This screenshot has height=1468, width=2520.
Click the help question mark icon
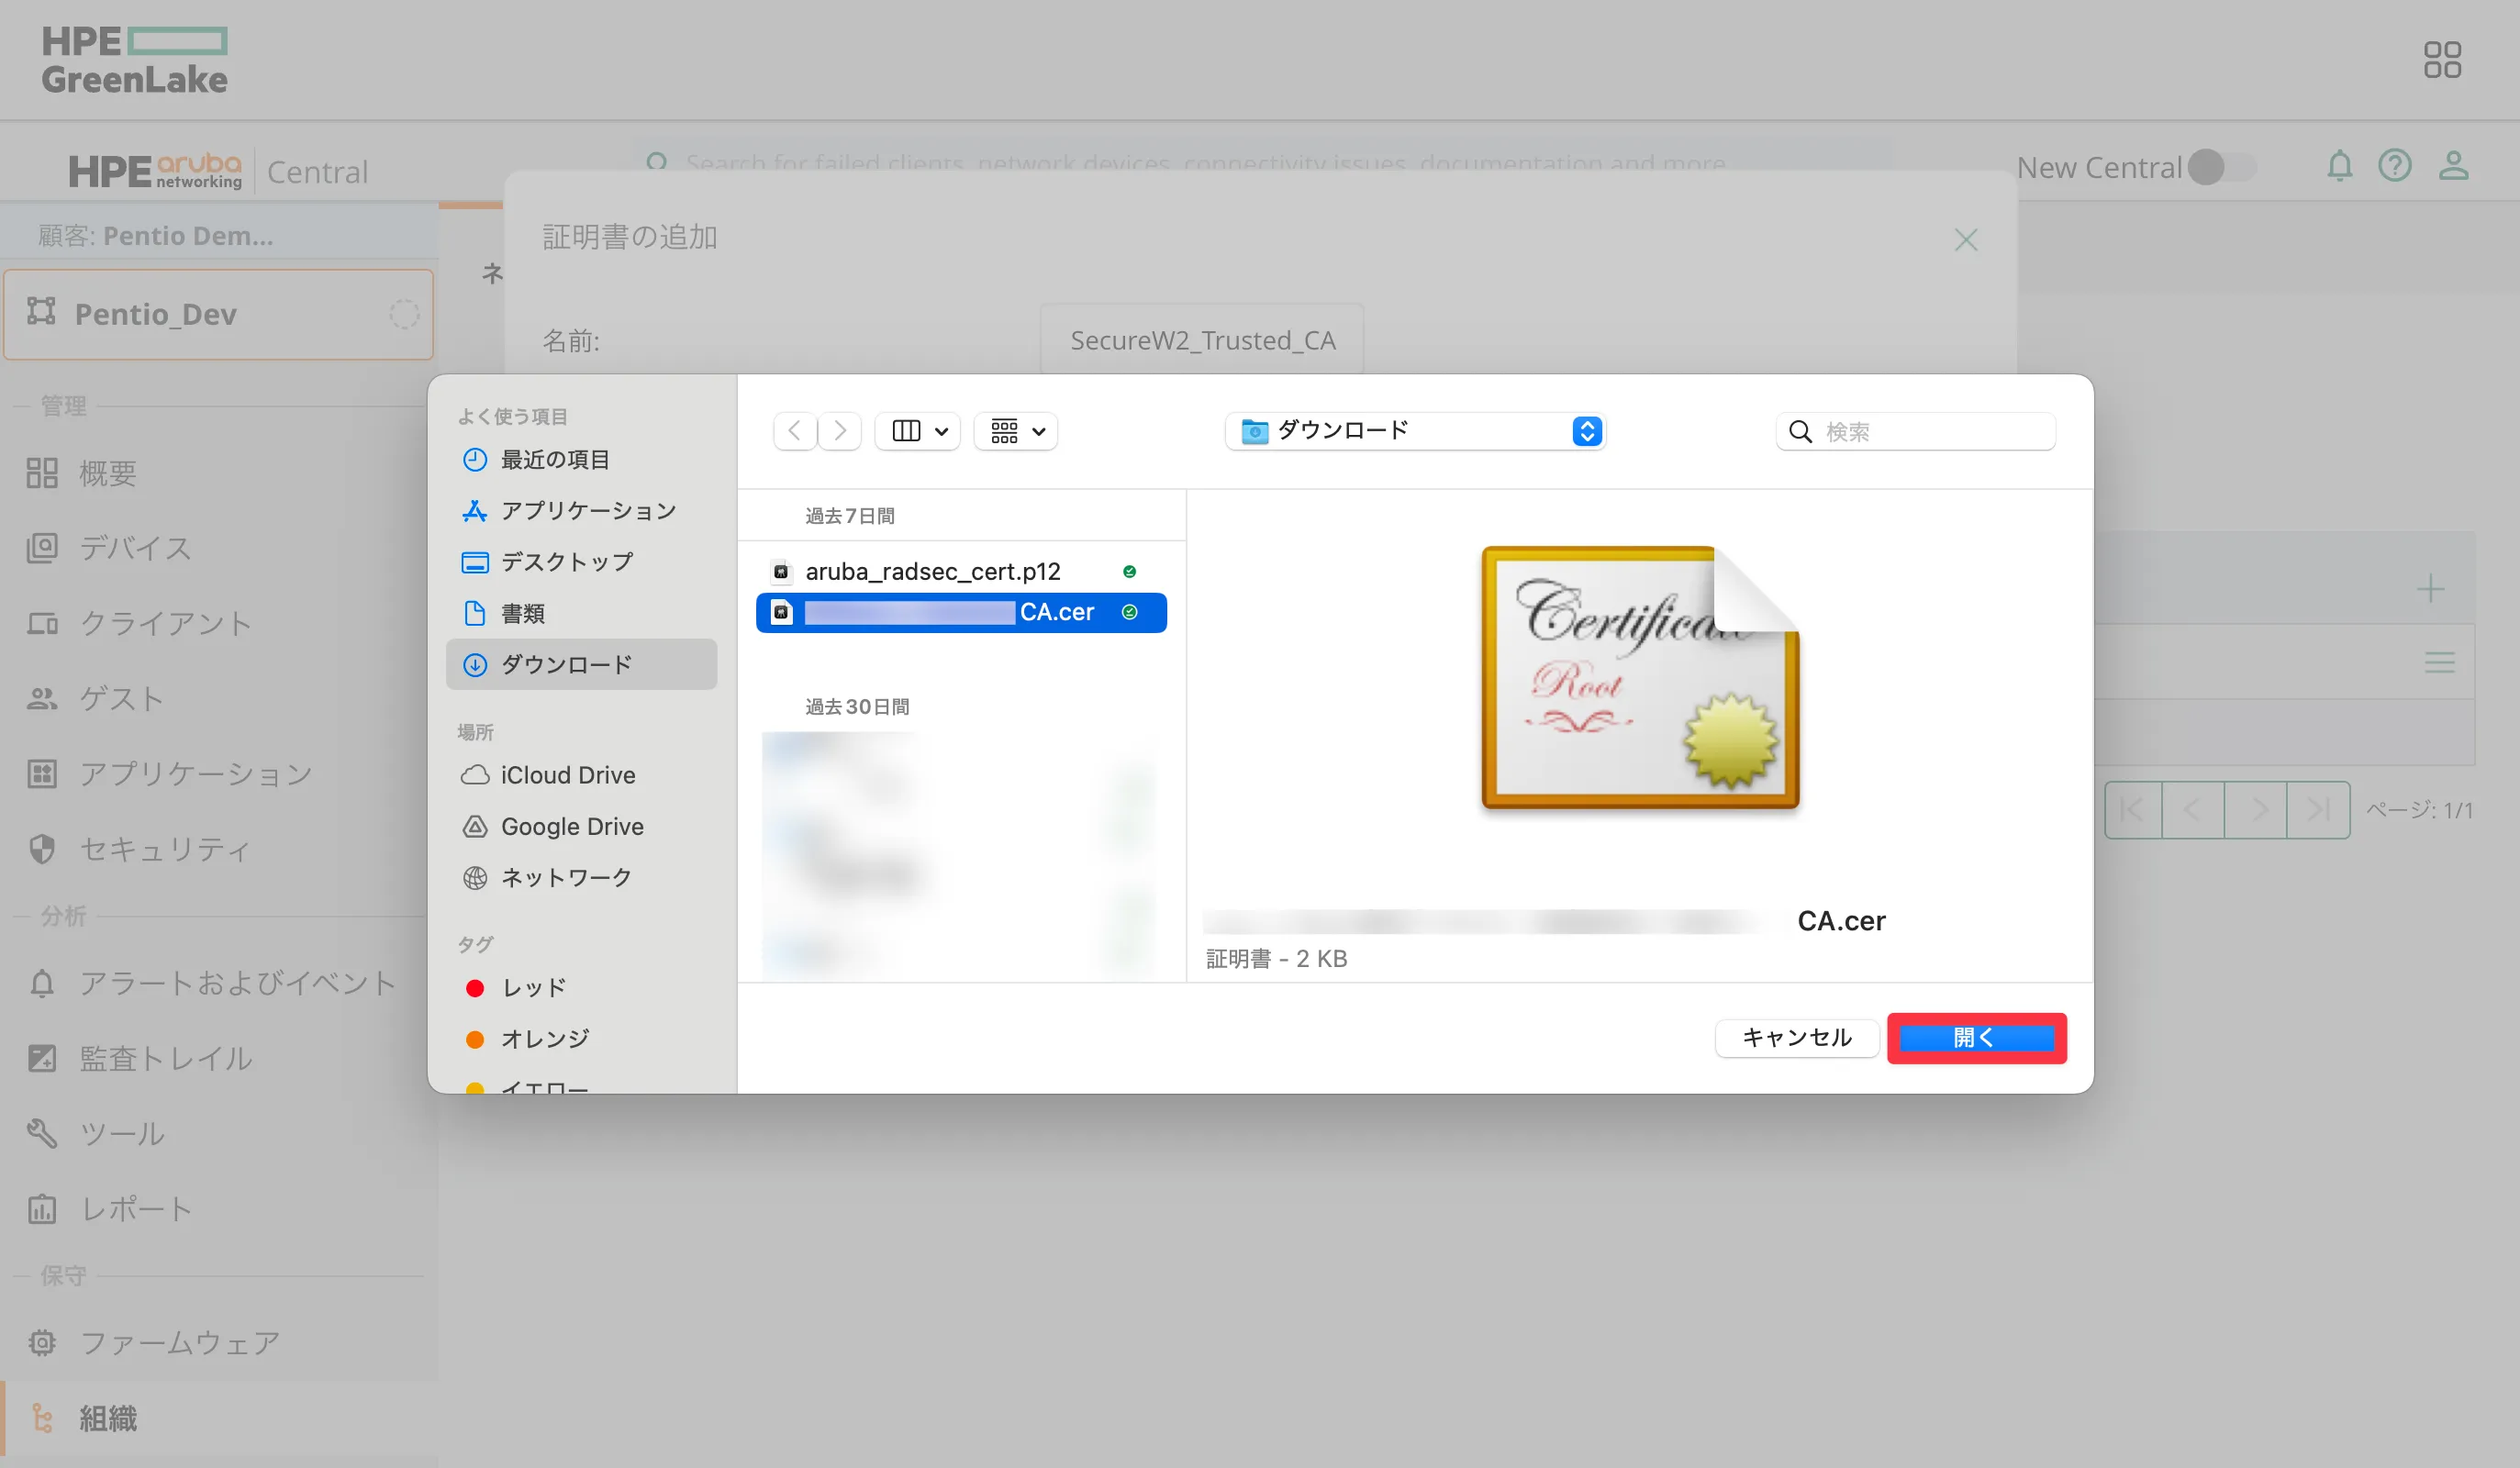[2396, 166]
